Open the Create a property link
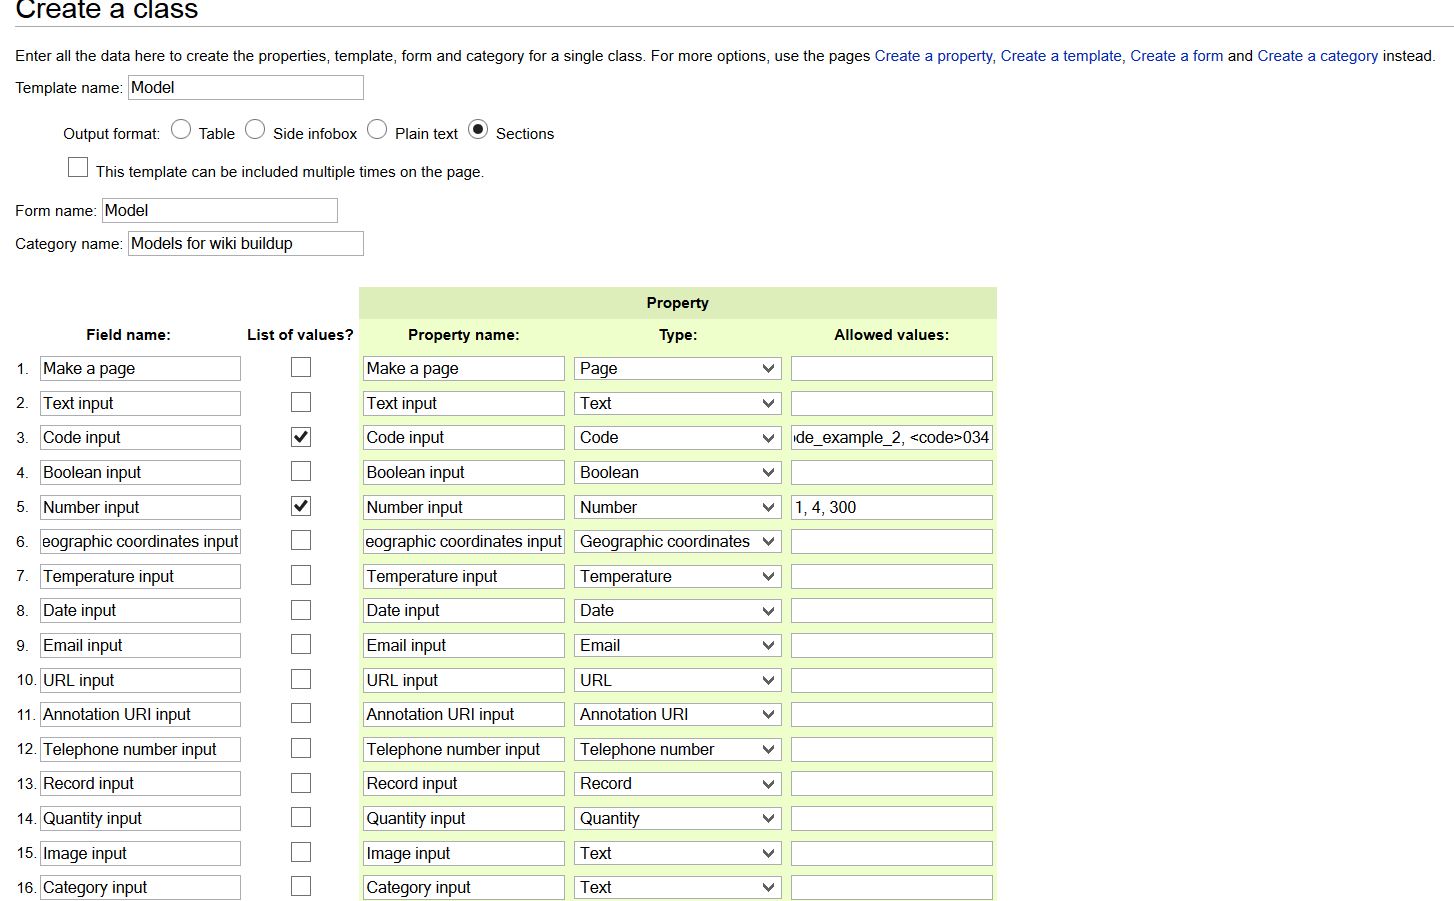The width and height of the screenshot is (1454, 901). click(933, 56)
